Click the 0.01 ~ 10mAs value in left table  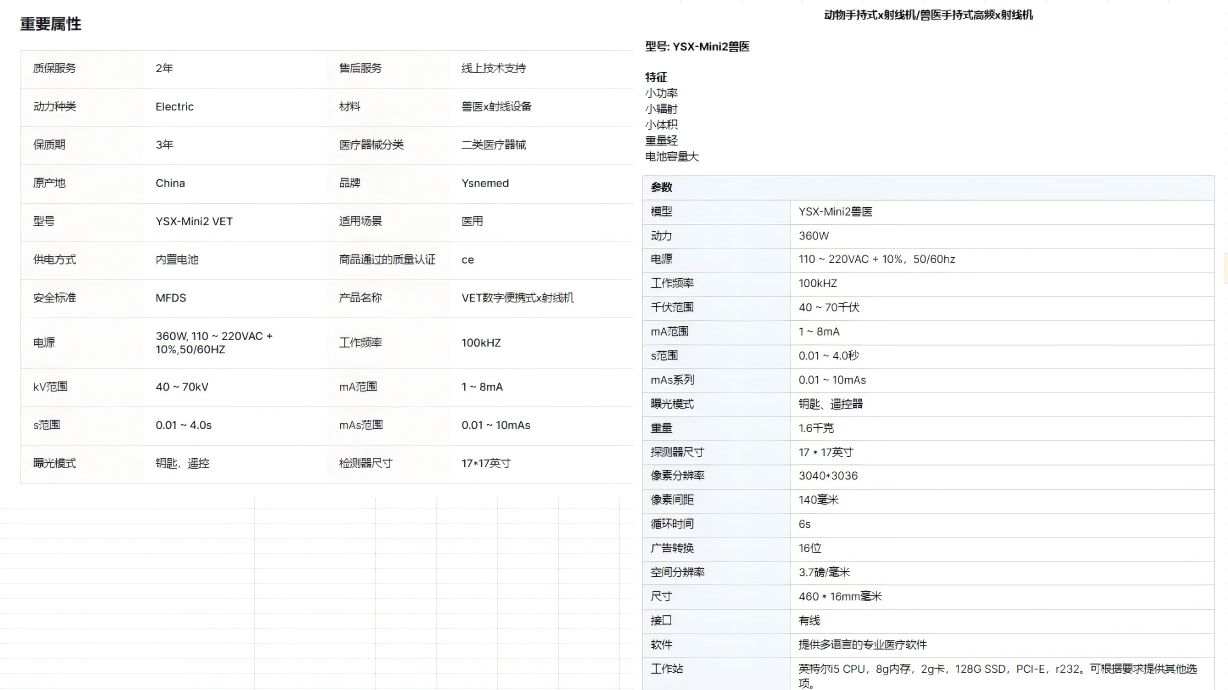click(x=496, y=425)
